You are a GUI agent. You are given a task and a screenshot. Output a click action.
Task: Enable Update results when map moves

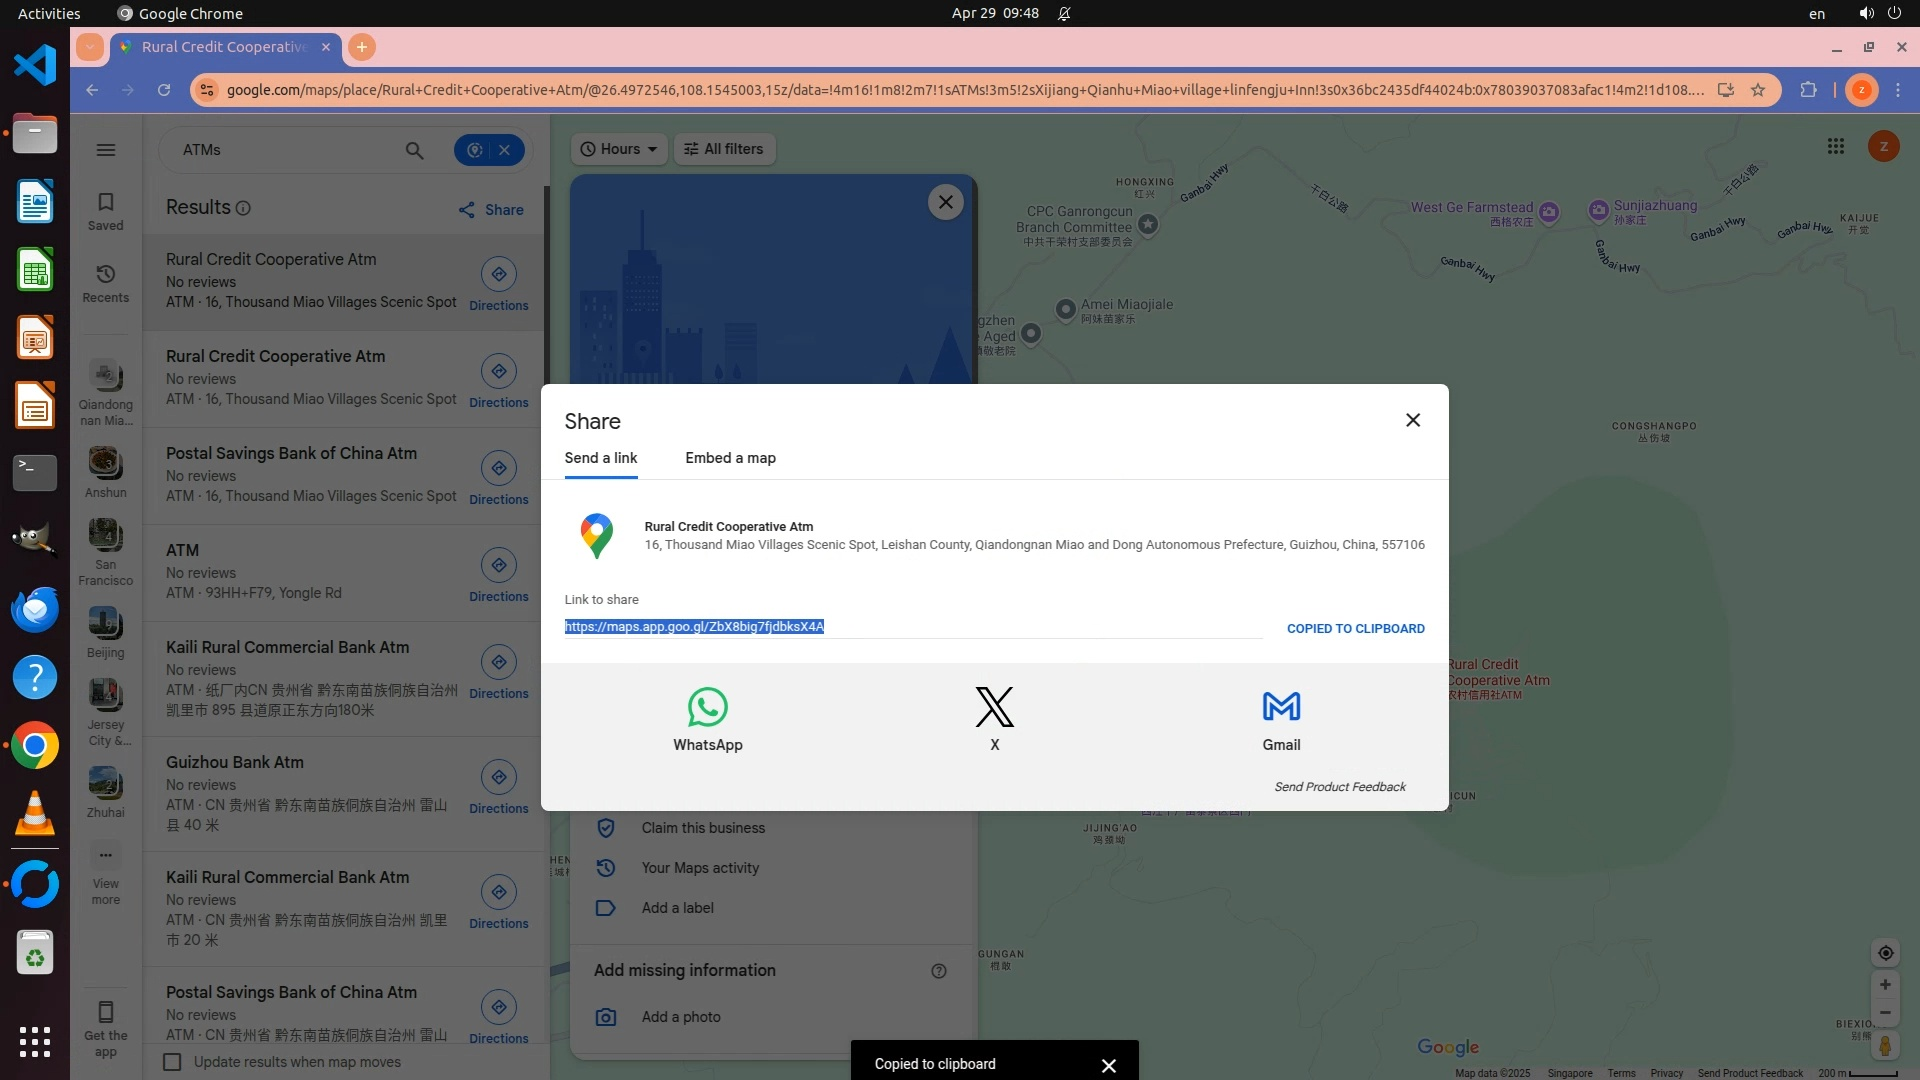[172, 1062]
